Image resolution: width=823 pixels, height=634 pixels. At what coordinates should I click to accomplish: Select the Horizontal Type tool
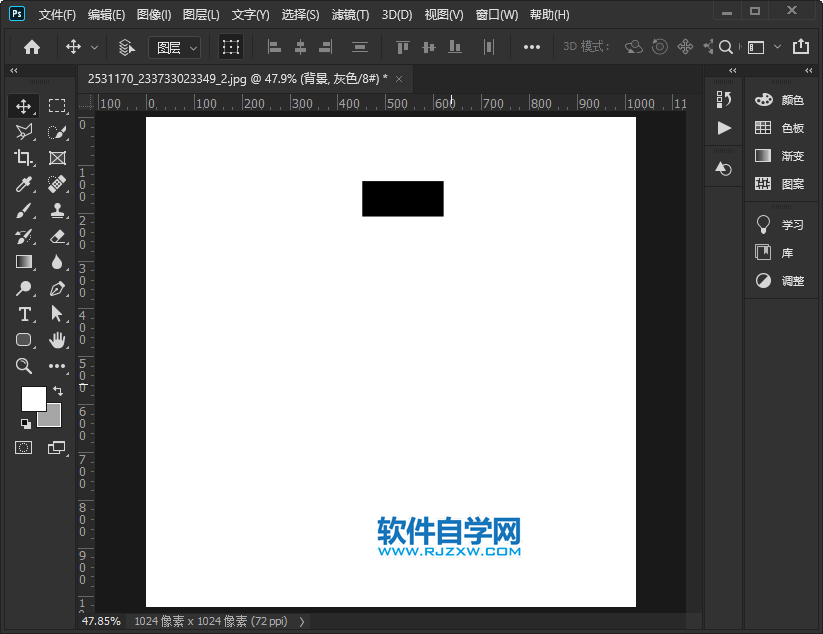pos(24,314)
